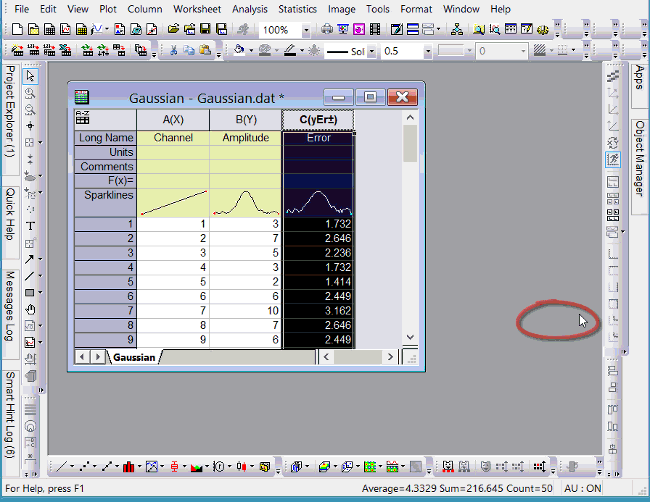Image resolution: width=656 pixels, height=502 pixels.
Task: Plot a box chart
Action: point(174,466)
